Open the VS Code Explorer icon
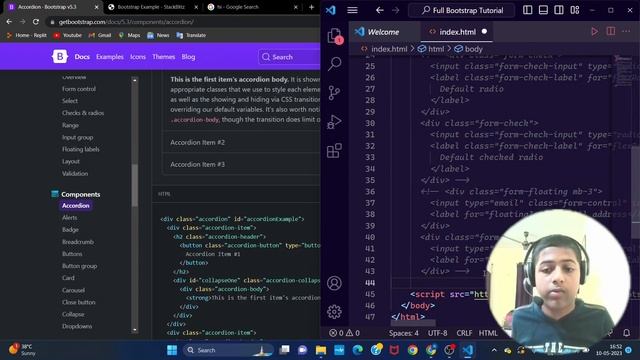 tap(334, 36)
